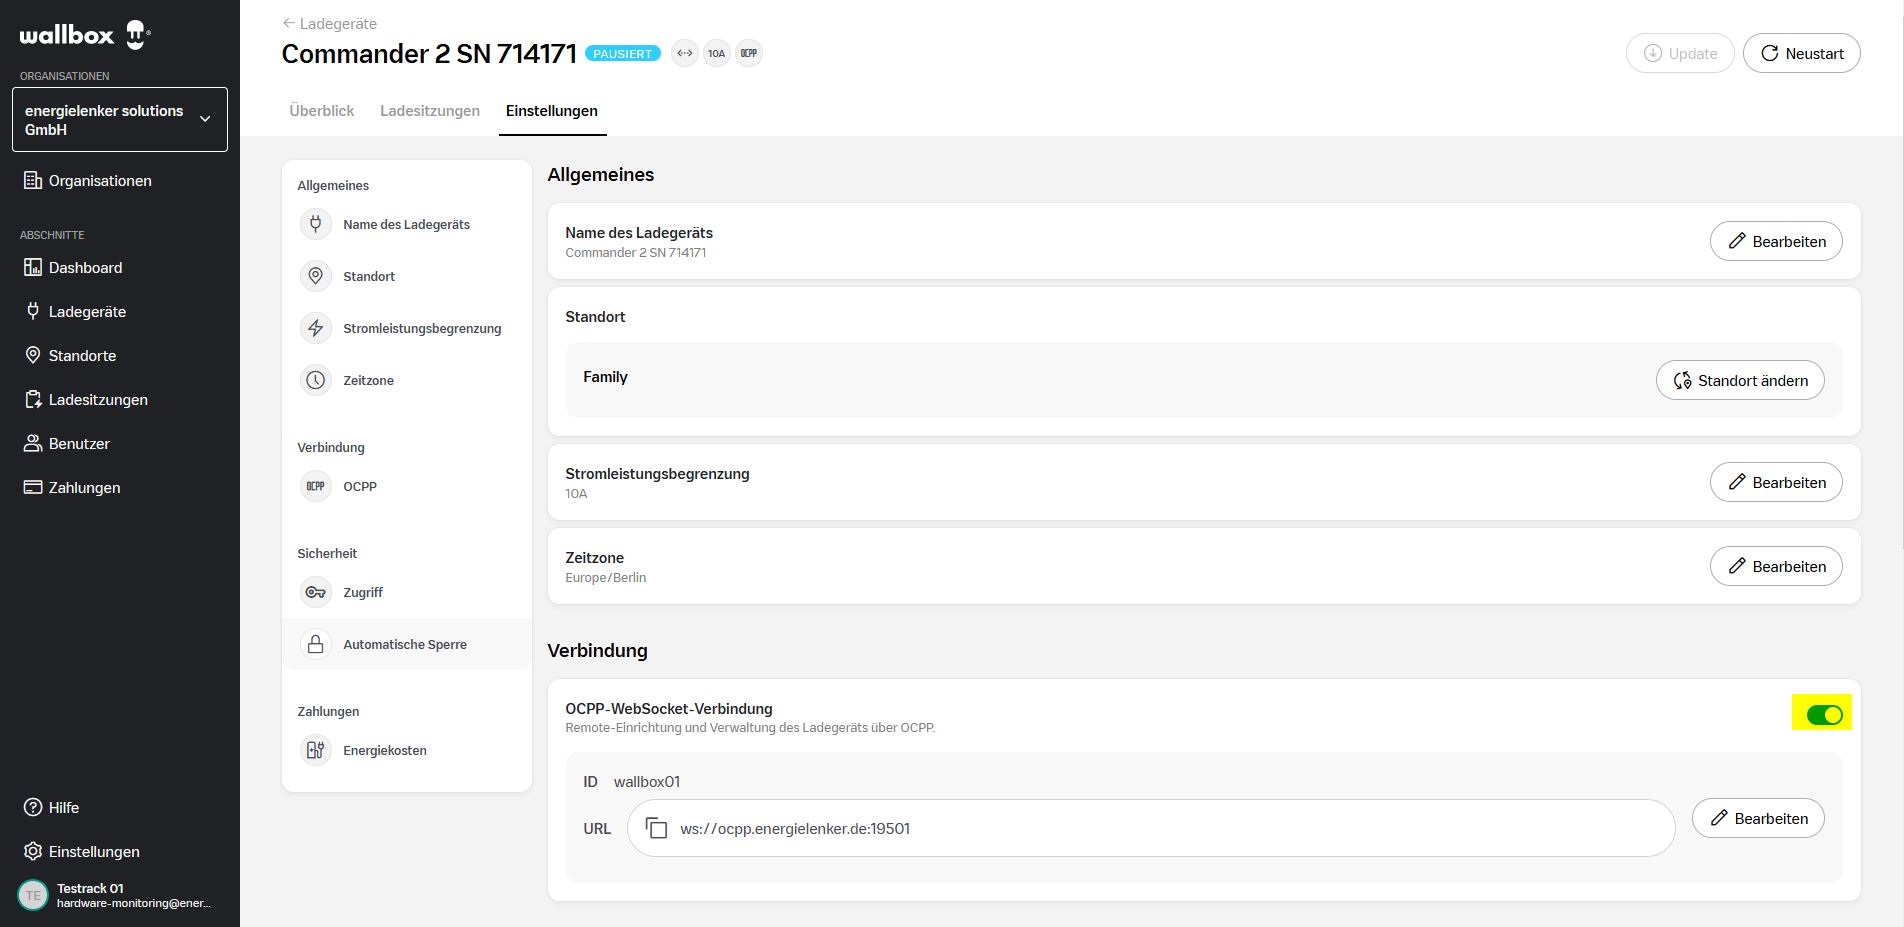
Task: Switch to the Überblick tab
Action: coord(322,111)
